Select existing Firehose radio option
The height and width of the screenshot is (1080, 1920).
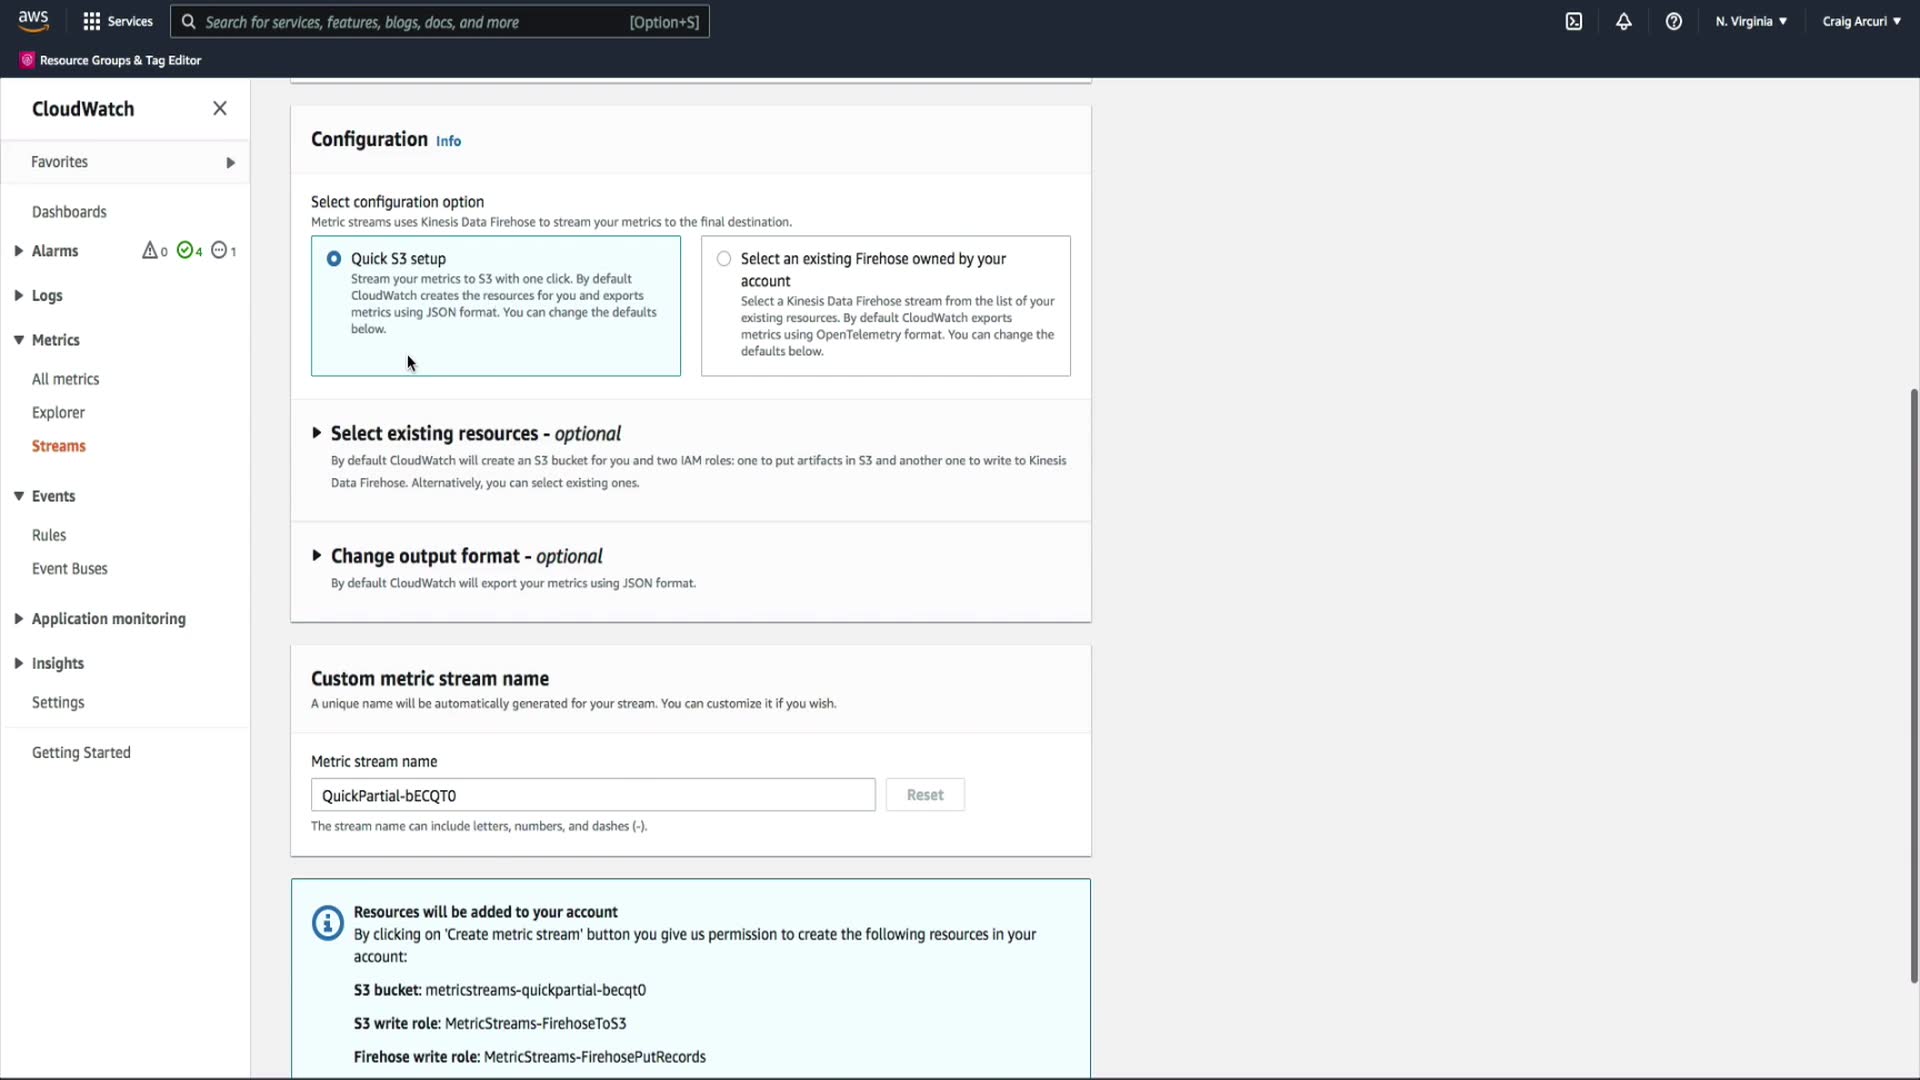724,259
